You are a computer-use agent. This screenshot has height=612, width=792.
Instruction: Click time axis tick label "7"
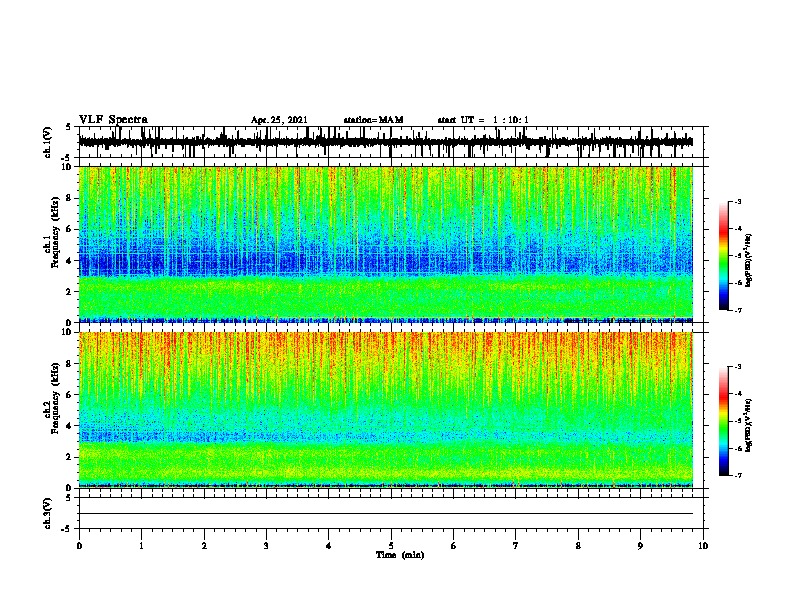pos(516,546)
